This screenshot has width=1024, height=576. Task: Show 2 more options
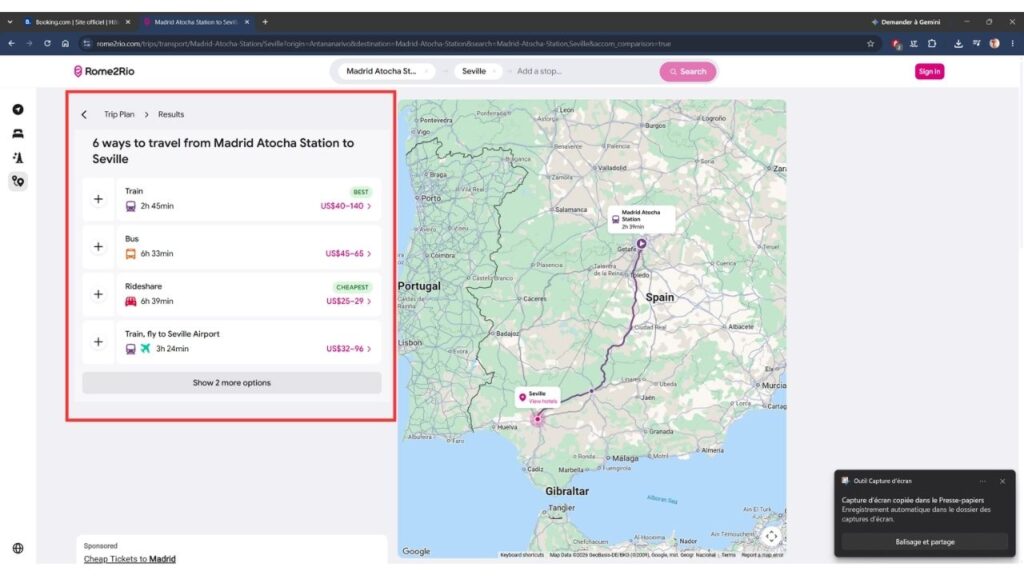coord(232,383)
